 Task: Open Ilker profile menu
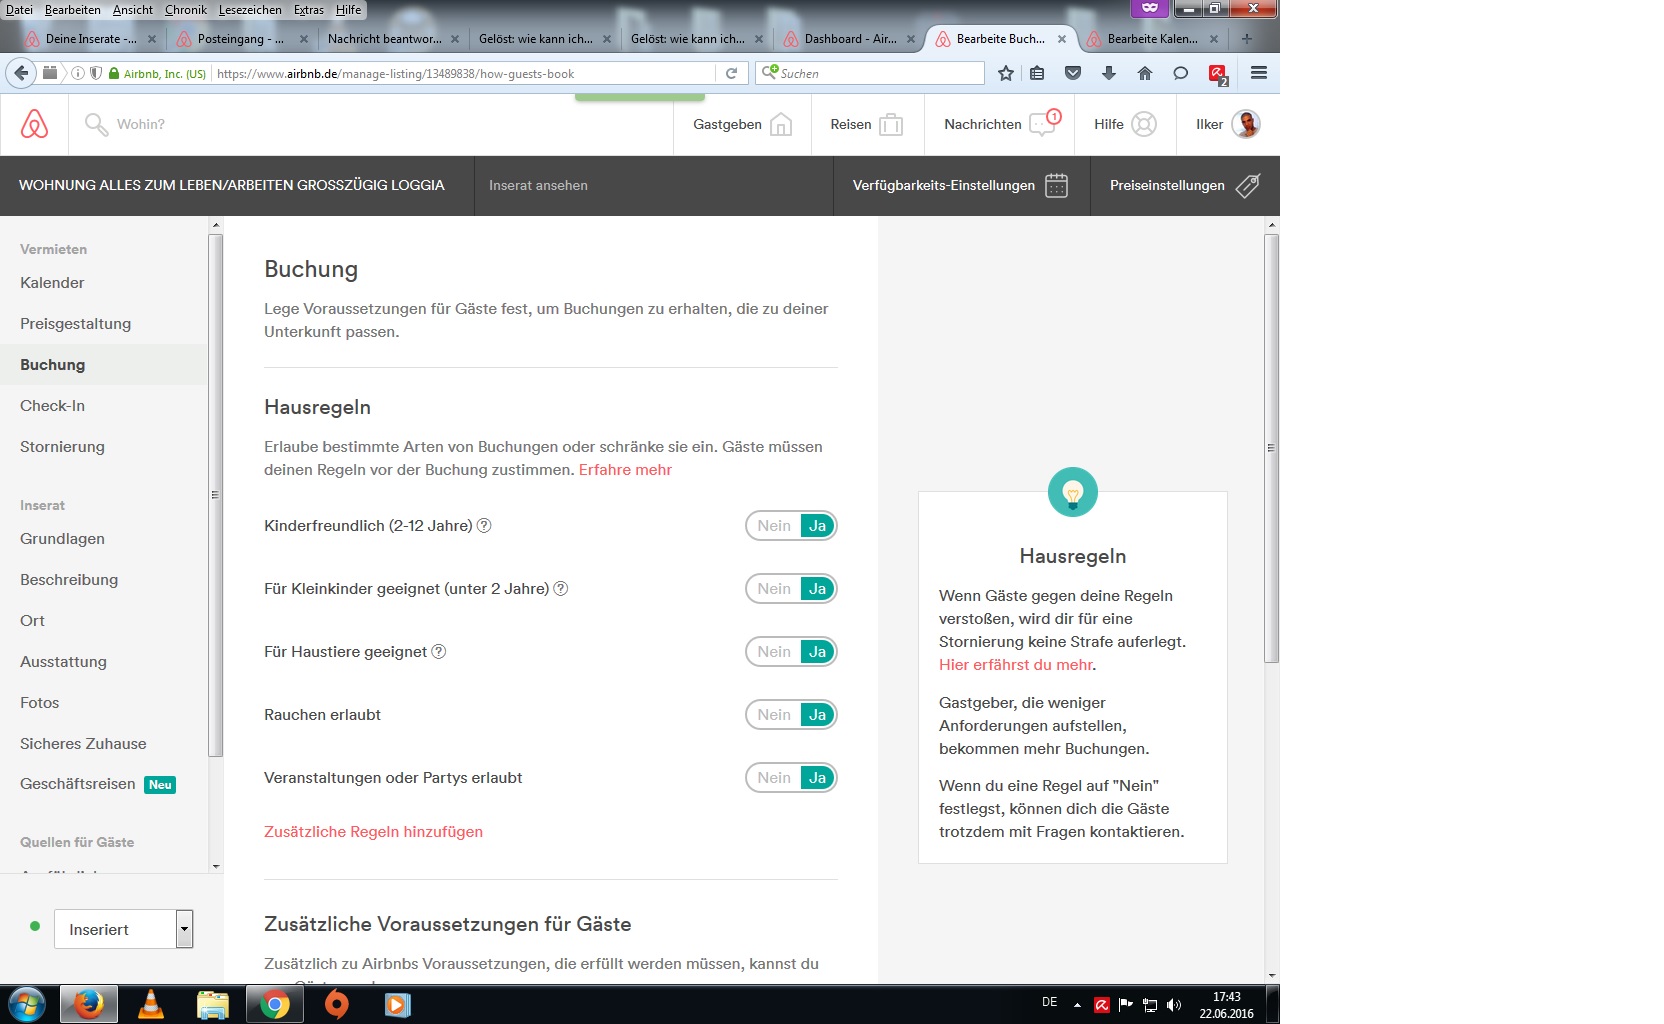pyautogui.click(x=1227, y=124)
